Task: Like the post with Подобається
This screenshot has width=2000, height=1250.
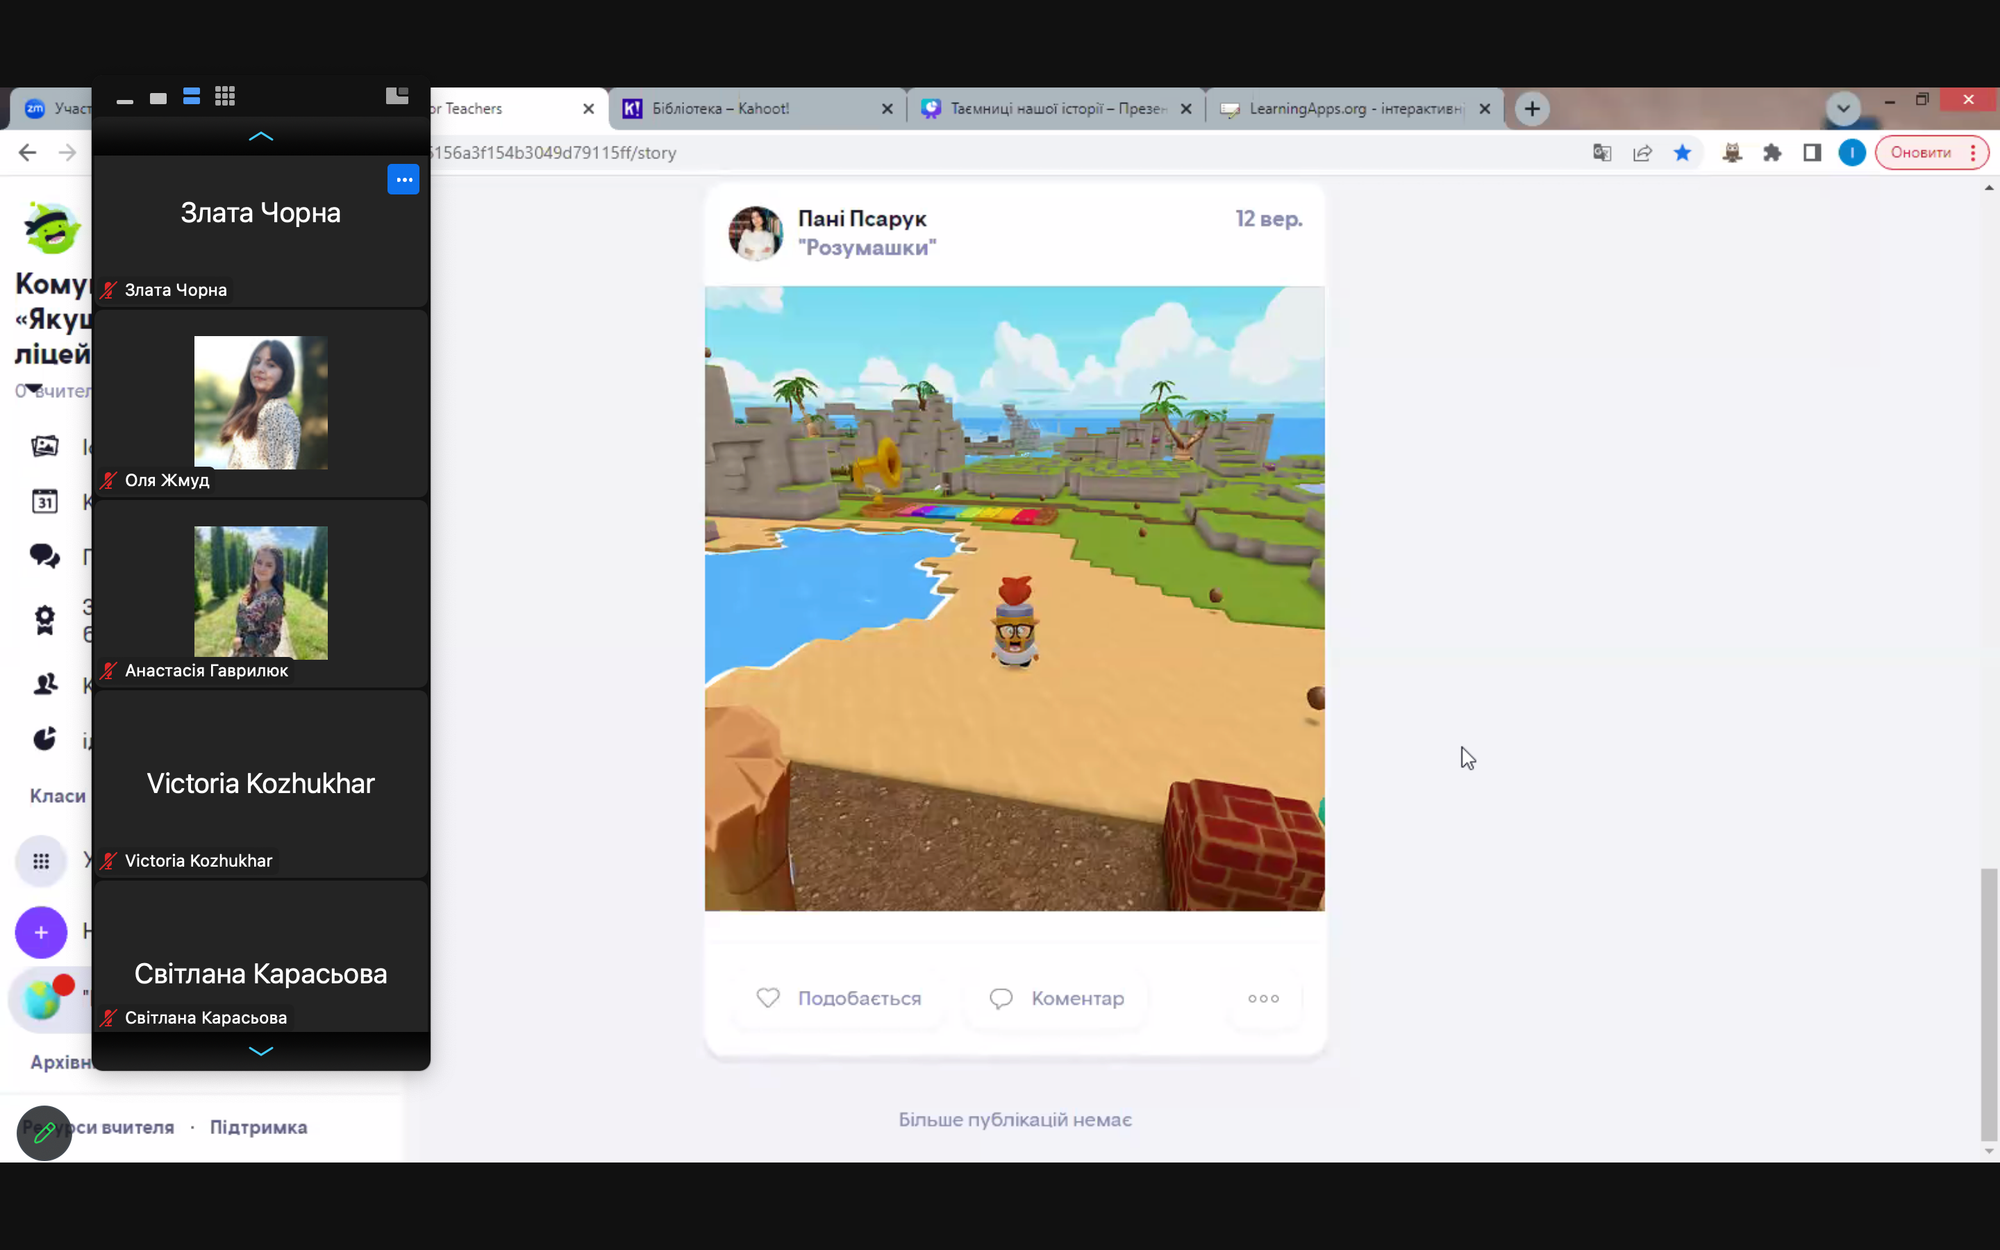Action: pyautogui.click(x=839, y=998)
